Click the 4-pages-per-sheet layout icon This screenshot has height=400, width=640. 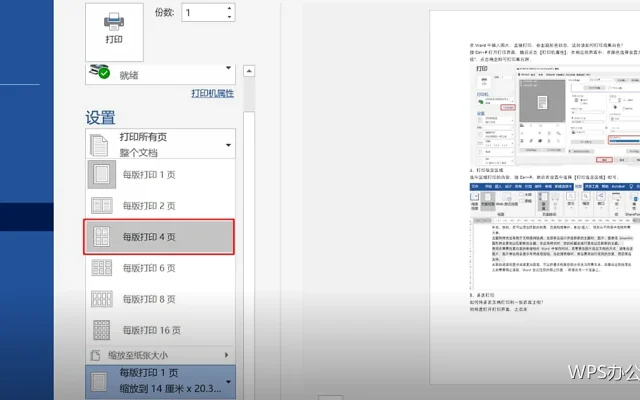pyautogui.click(x=102, y=237)
